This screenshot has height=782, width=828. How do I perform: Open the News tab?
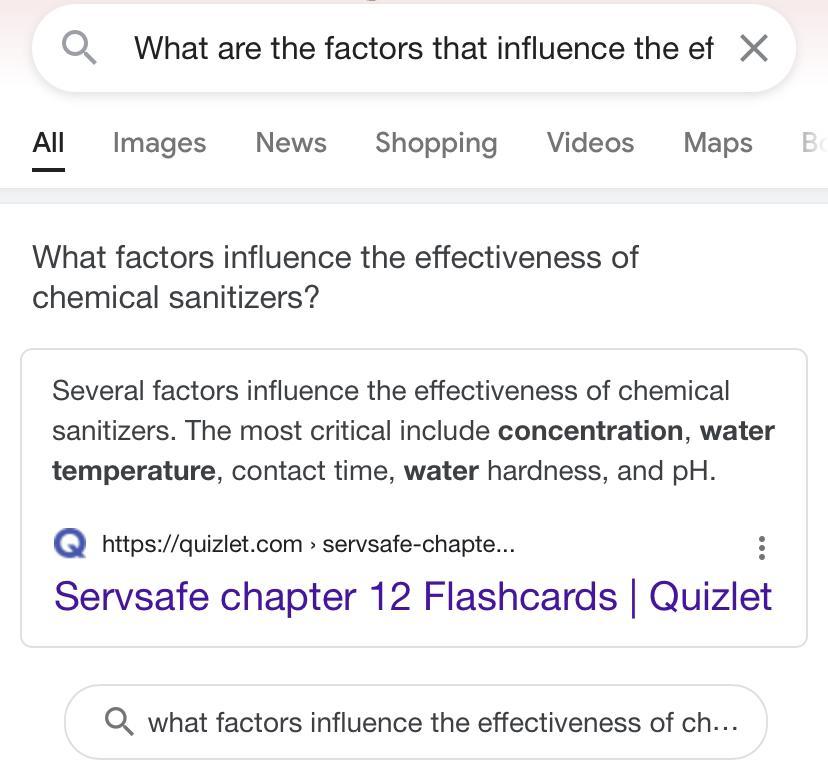click(x=290, y=142)
